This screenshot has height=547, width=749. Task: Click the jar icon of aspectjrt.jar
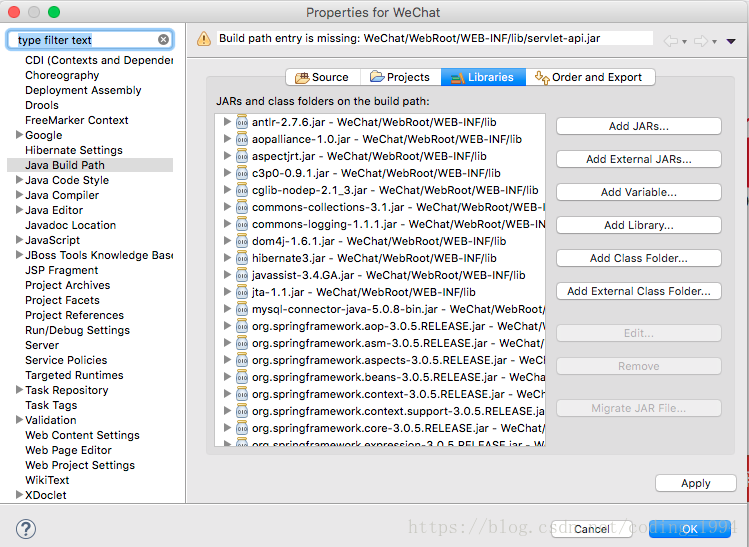(x=242, y=156)
